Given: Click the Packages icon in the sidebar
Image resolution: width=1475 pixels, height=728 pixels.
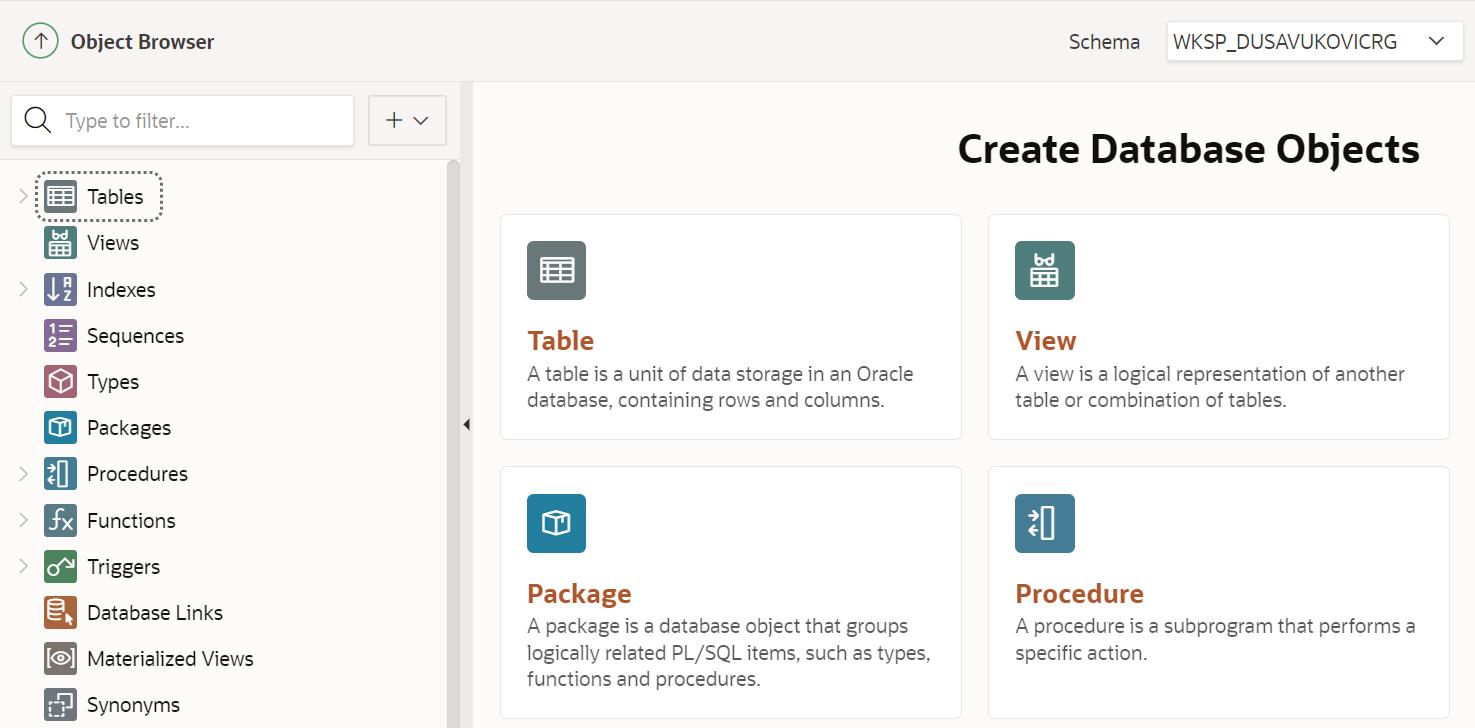Looking at the screenshot, I should click(x=60, y=428).
